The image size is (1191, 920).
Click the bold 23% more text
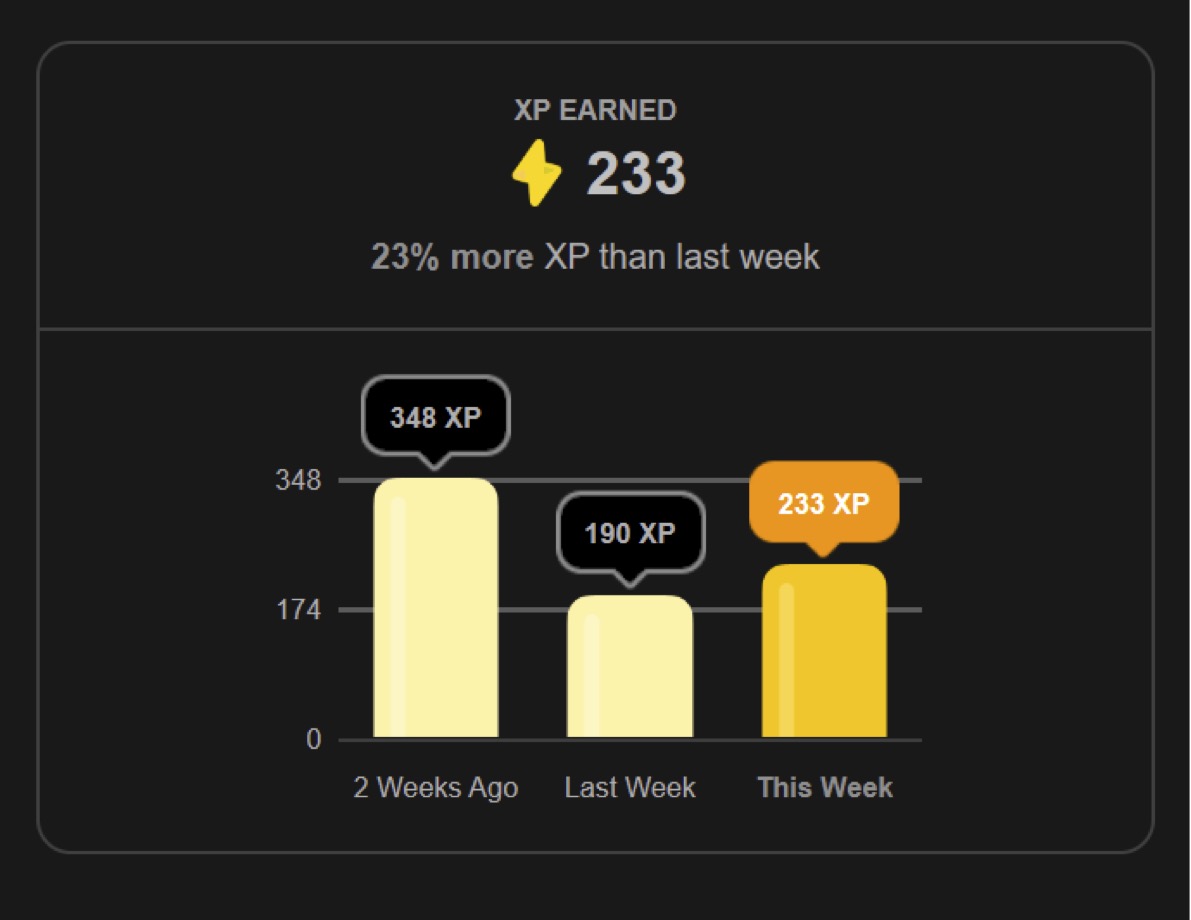tap(452, 257)
